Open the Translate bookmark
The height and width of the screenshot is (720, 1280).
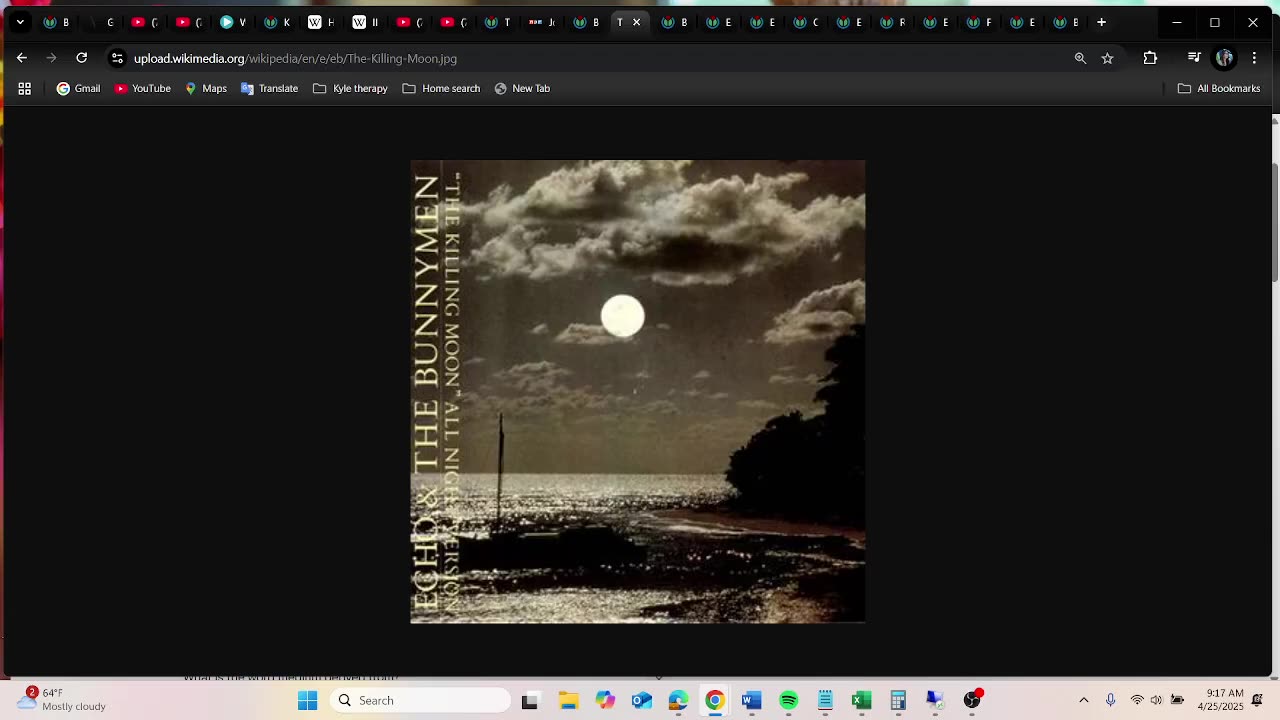tap(269, 88)
